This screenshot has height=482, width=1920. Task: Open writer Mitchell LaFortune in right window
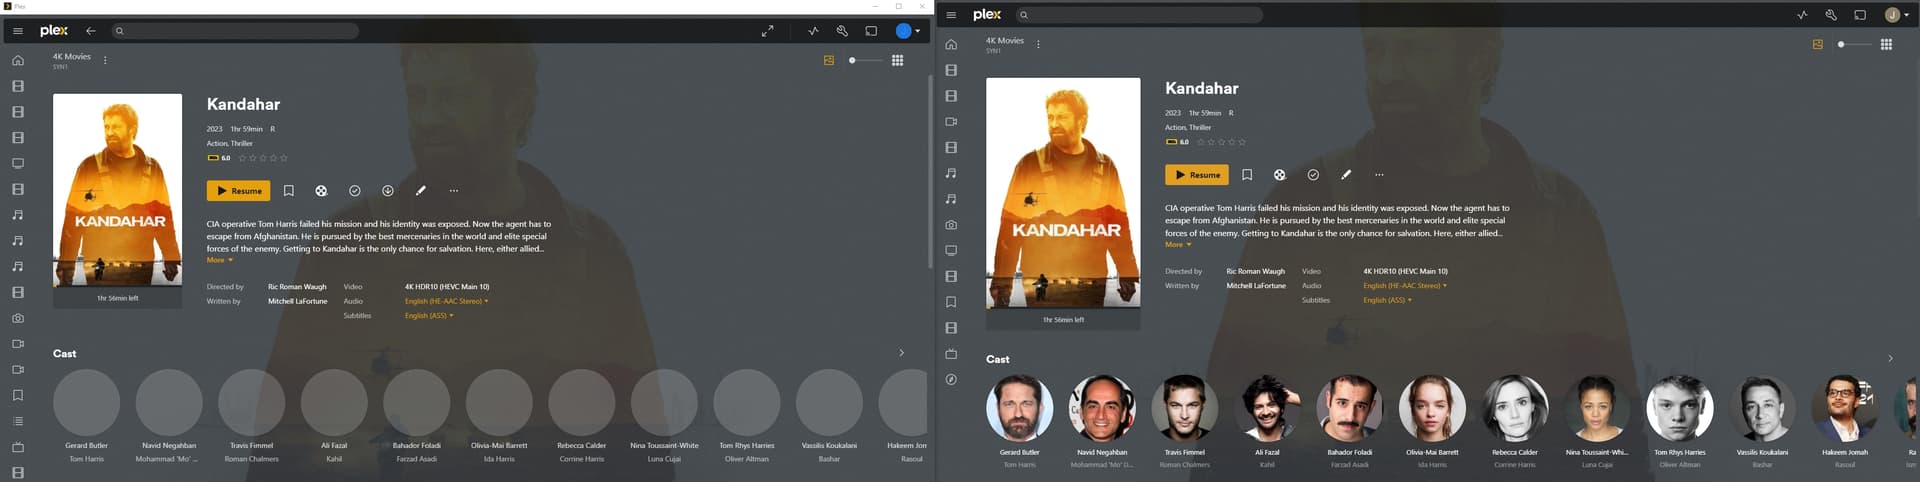pos(1256,286)
